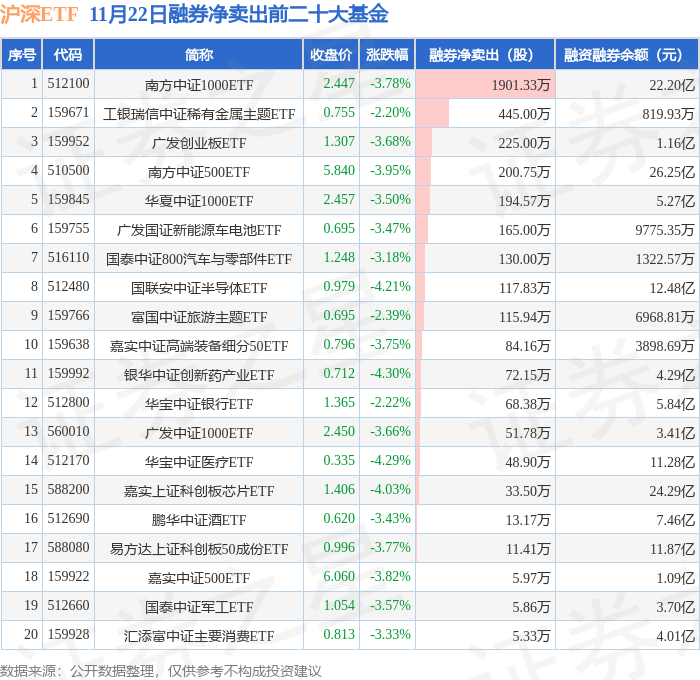700x680 pixels.
Task: Select fund 国泰中证800汽车与零部件ETF
Action: tap(199, 259)
